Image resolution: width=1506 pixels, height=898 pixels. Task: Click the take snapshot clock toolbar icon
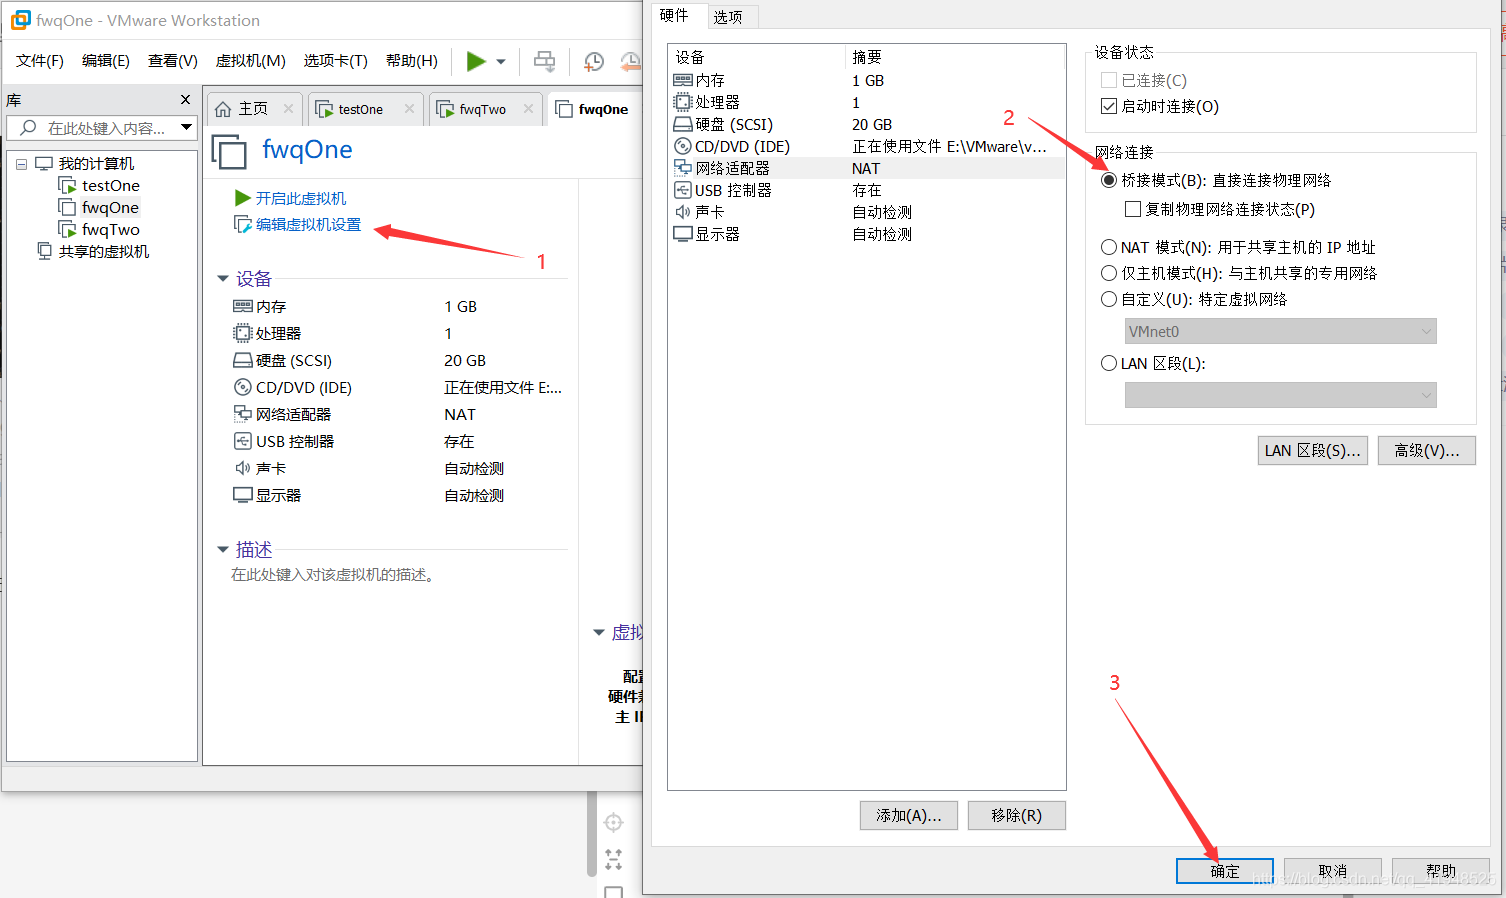pyautogui.click(x=593, y=62)
